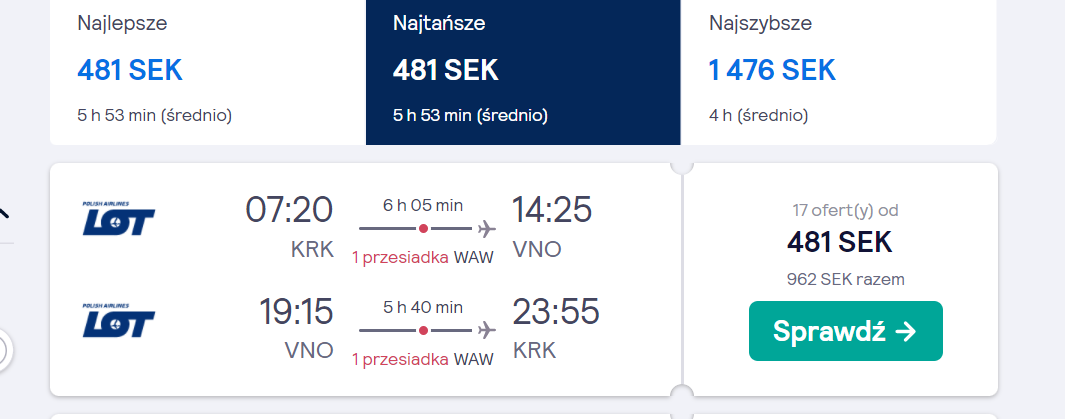Click the '962 SEK razem' total price
1065x419 pixels.
846,279
